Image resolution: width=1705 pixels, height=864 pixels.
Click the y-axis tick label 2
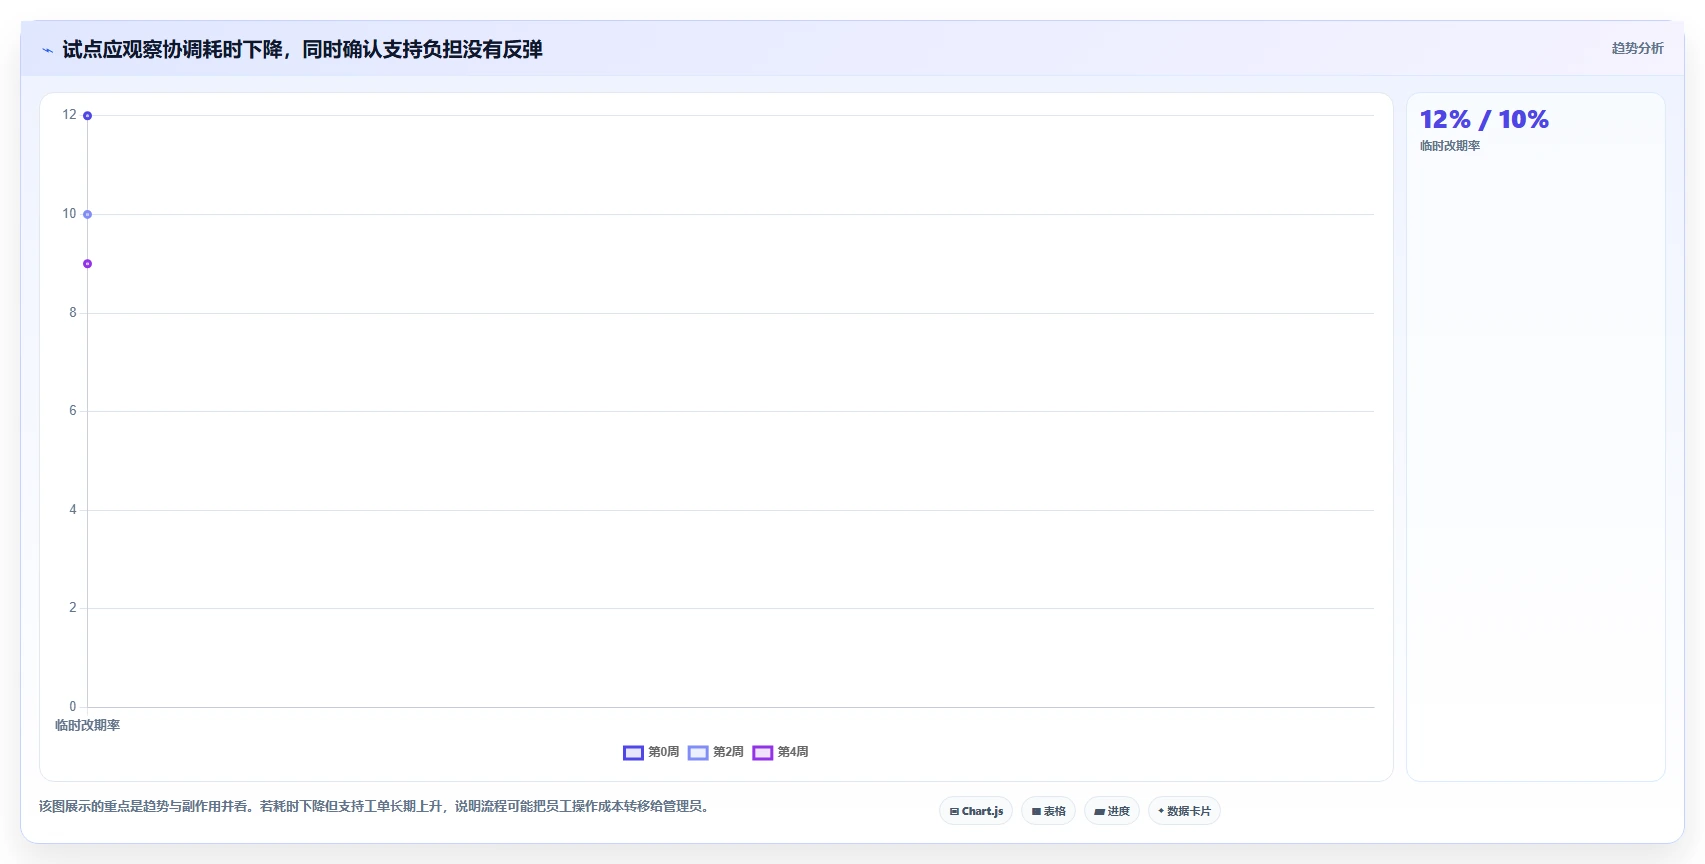click(x=73, y=608)
